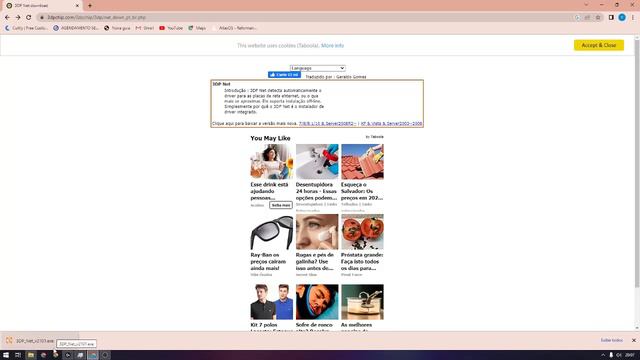Click the Facebook Like button
Viewport: 640px width, 360px height.
pos(284,75)
